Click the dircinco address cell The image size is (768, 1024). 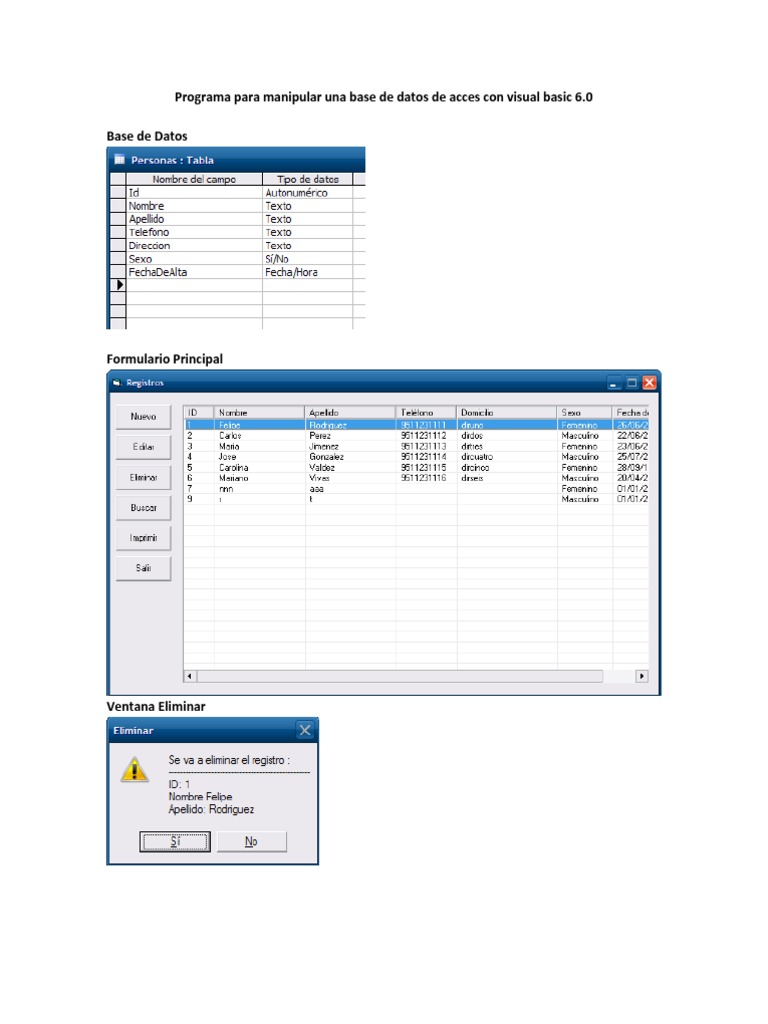click(x=507, y=468)
